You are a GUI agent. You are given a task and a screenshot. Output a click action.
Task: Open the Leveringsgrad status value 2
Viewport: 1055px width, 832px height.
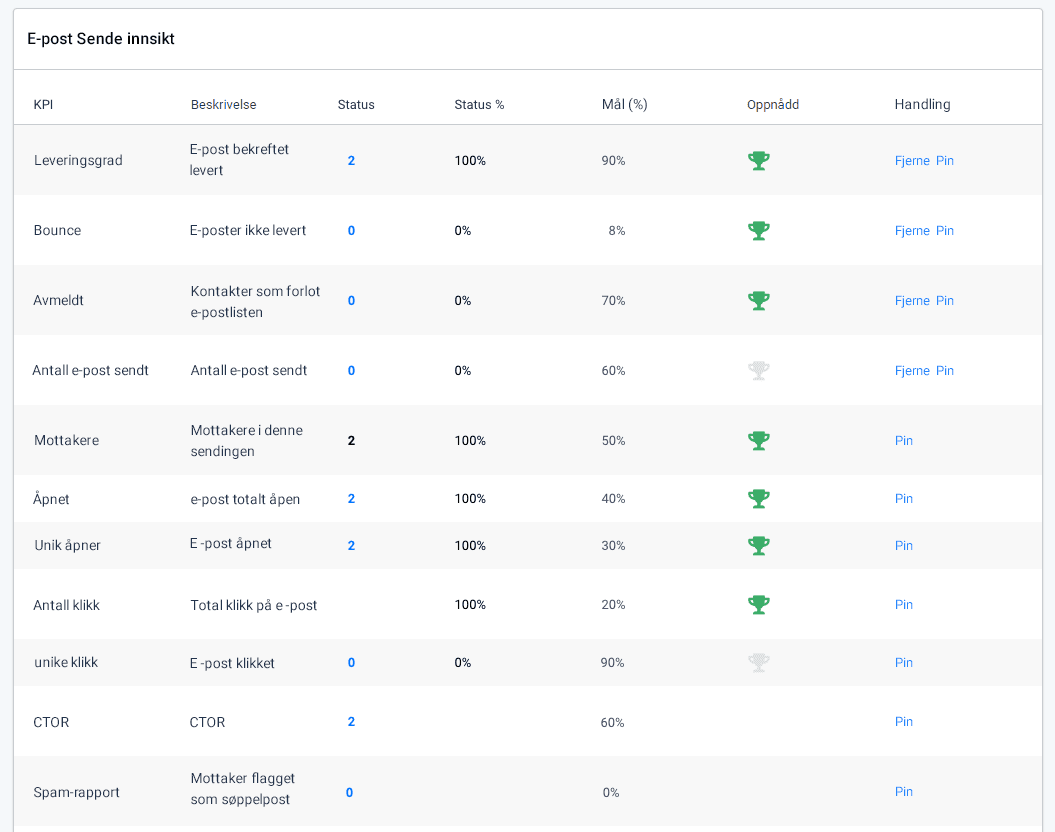coord(351,161)
